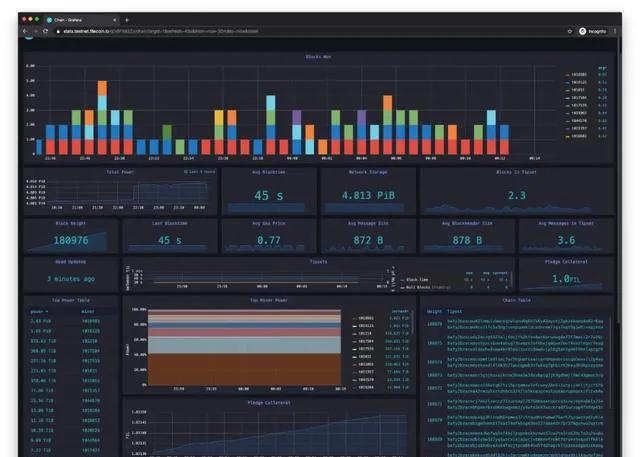640x457 pixels.
Task: Close the Chain - Grafana tab
Action: (115, 20)
